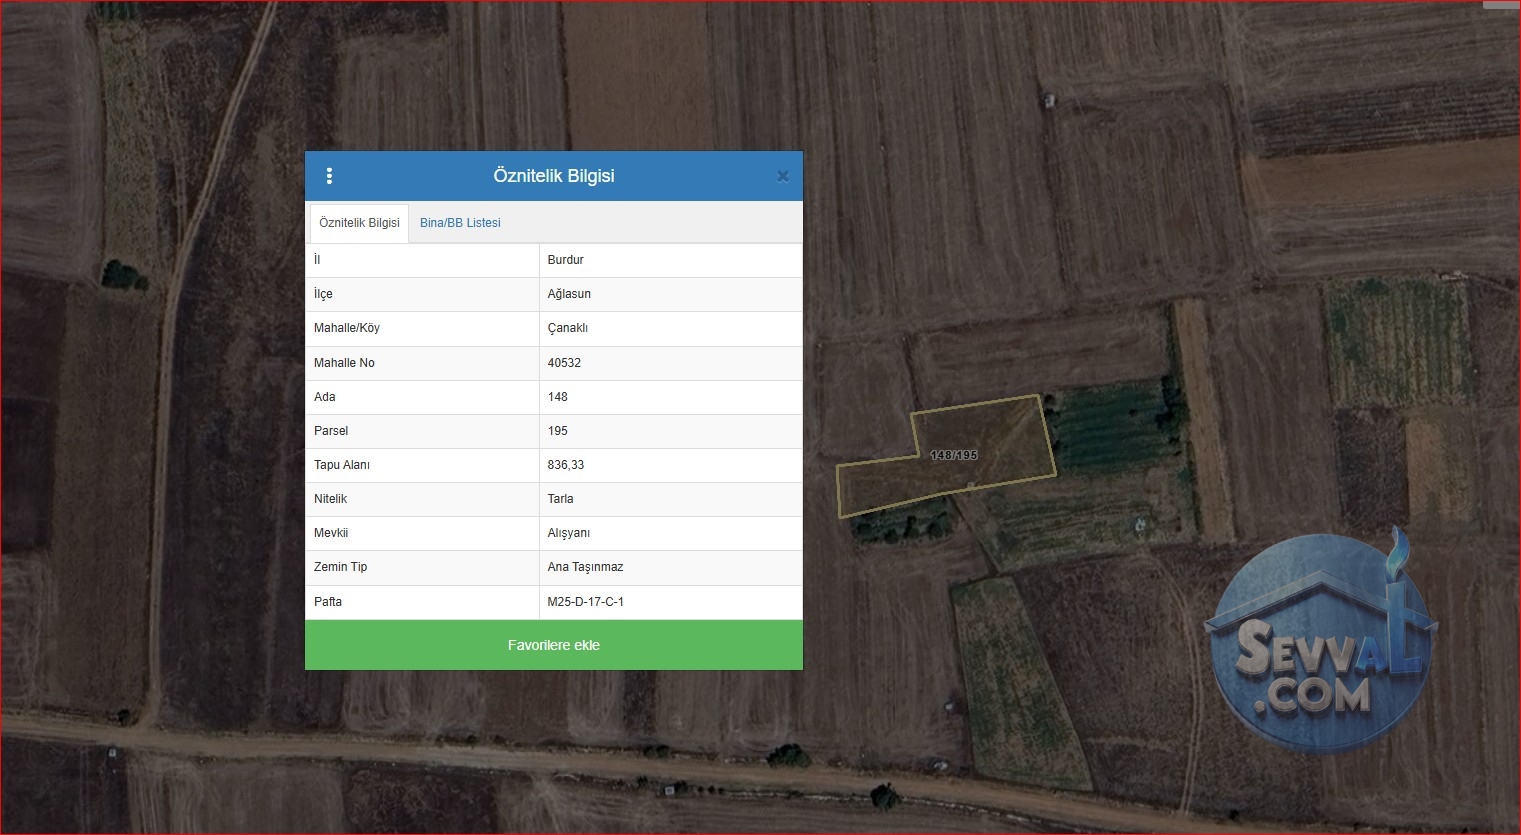Click the Mahalle/Köy row label

click(x=347, y=328)
